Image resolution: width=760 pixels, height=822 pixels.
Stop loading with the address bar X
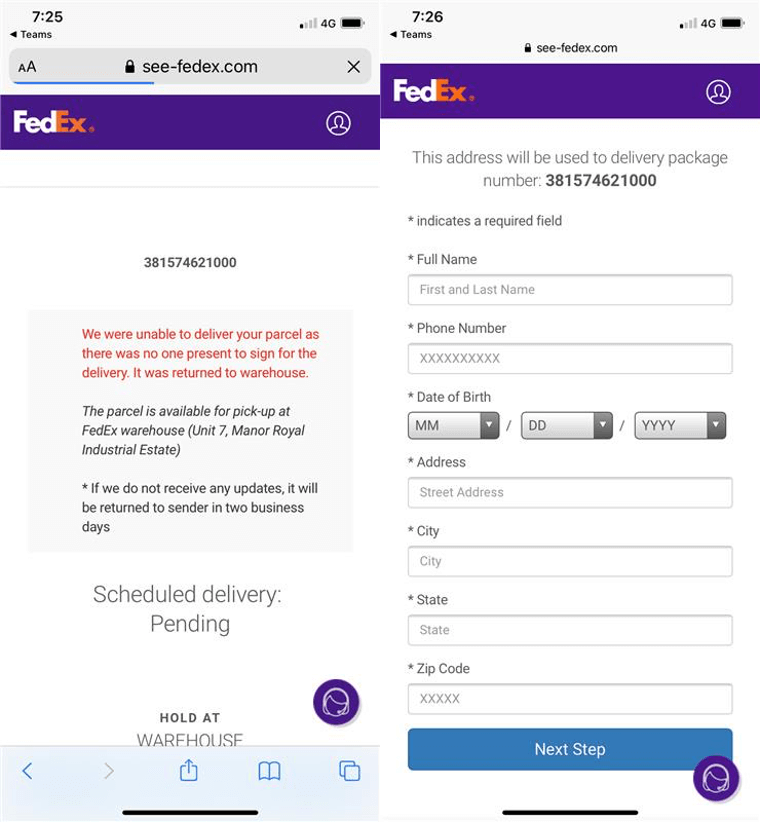click(353, 67)
